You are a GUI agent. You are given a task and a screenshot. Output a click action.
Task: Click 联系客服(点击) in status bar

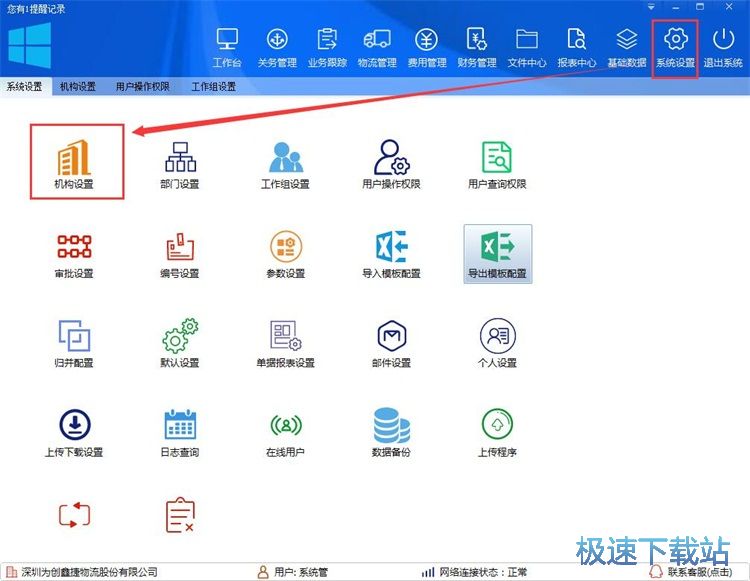click(x=692, y=572)
